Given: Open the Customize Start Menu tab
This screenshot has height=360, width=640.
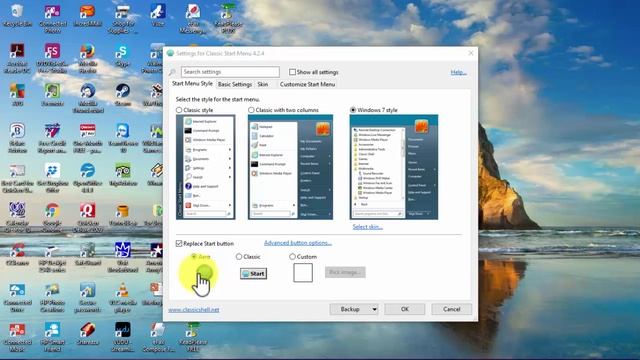Looking at the screenshot, I should pos(307,84).
